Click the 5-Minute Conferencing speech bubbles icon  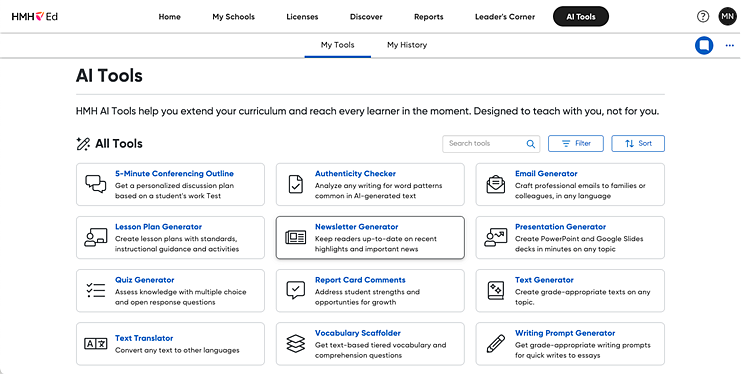pyautogui.click(x=96, y=184)
